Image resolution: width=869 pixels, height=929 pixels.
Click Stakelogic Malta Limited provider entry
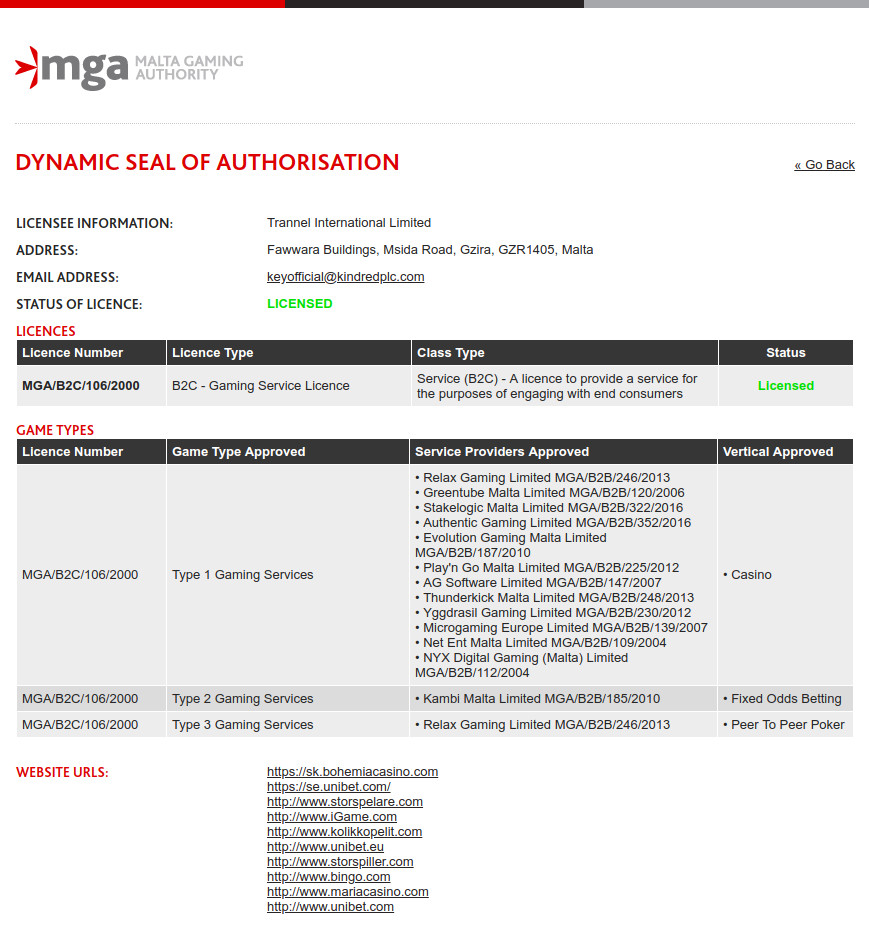[x=549, y=508]
